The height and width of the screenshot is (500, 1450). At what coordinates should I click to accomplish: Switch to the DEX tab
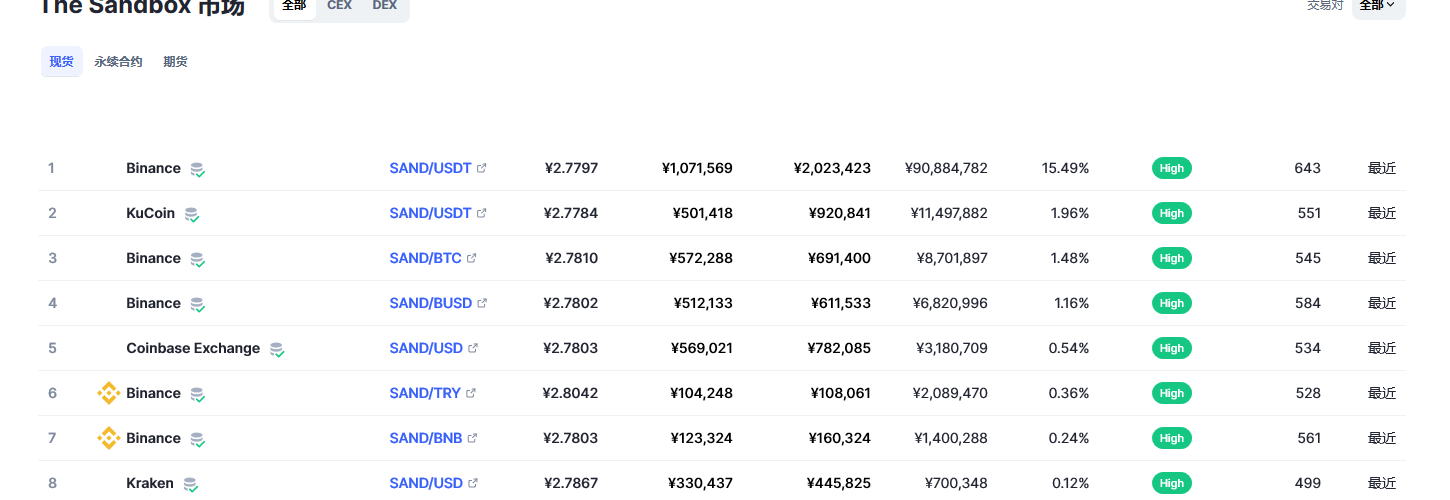(x=385, y=6)
